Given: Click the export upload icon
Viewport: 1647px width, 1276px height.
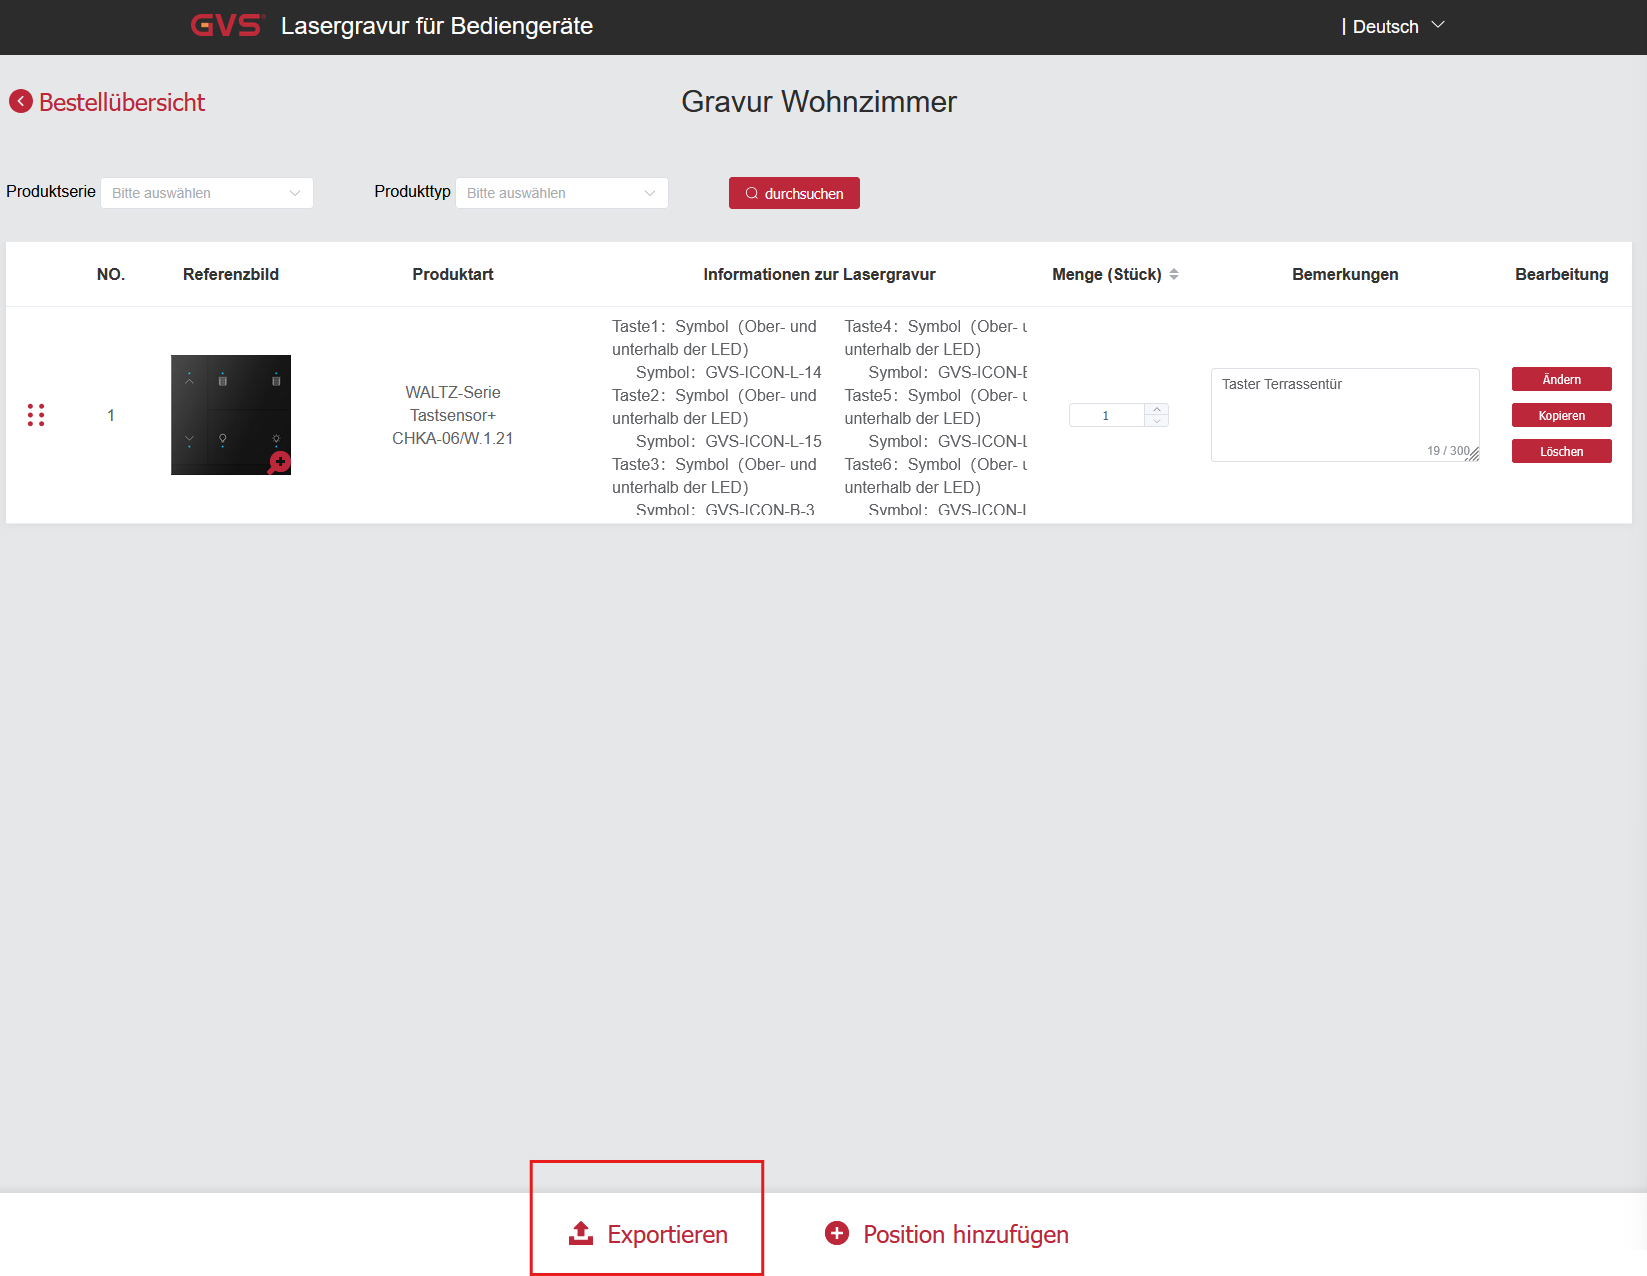Looking at the screenshot, I should tap(581, 1234).
